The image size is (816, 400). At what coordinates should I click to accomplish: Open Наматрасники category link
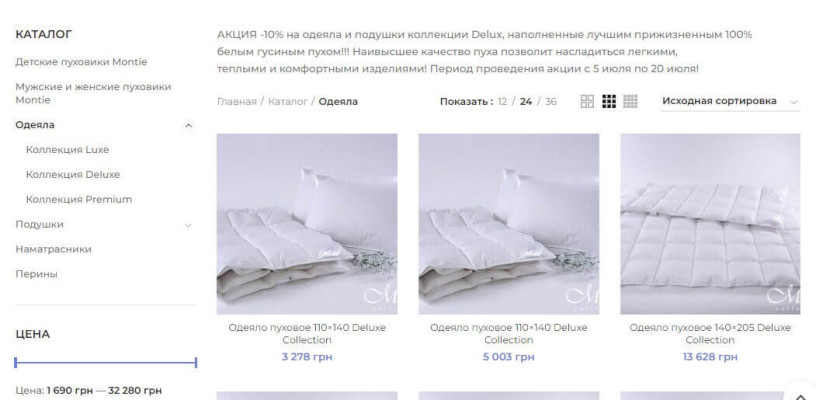pyautogui.click(x=54, y=250)
